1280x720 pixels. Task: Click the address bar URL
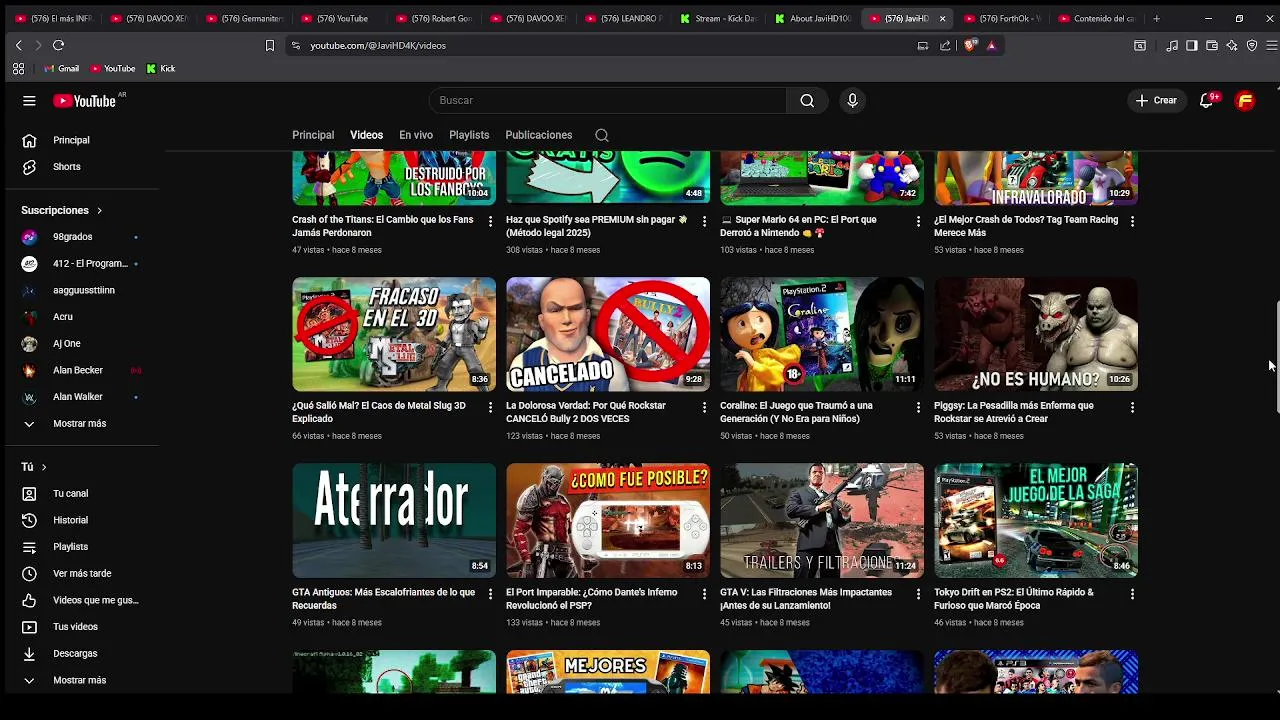(x=378, y=45)
